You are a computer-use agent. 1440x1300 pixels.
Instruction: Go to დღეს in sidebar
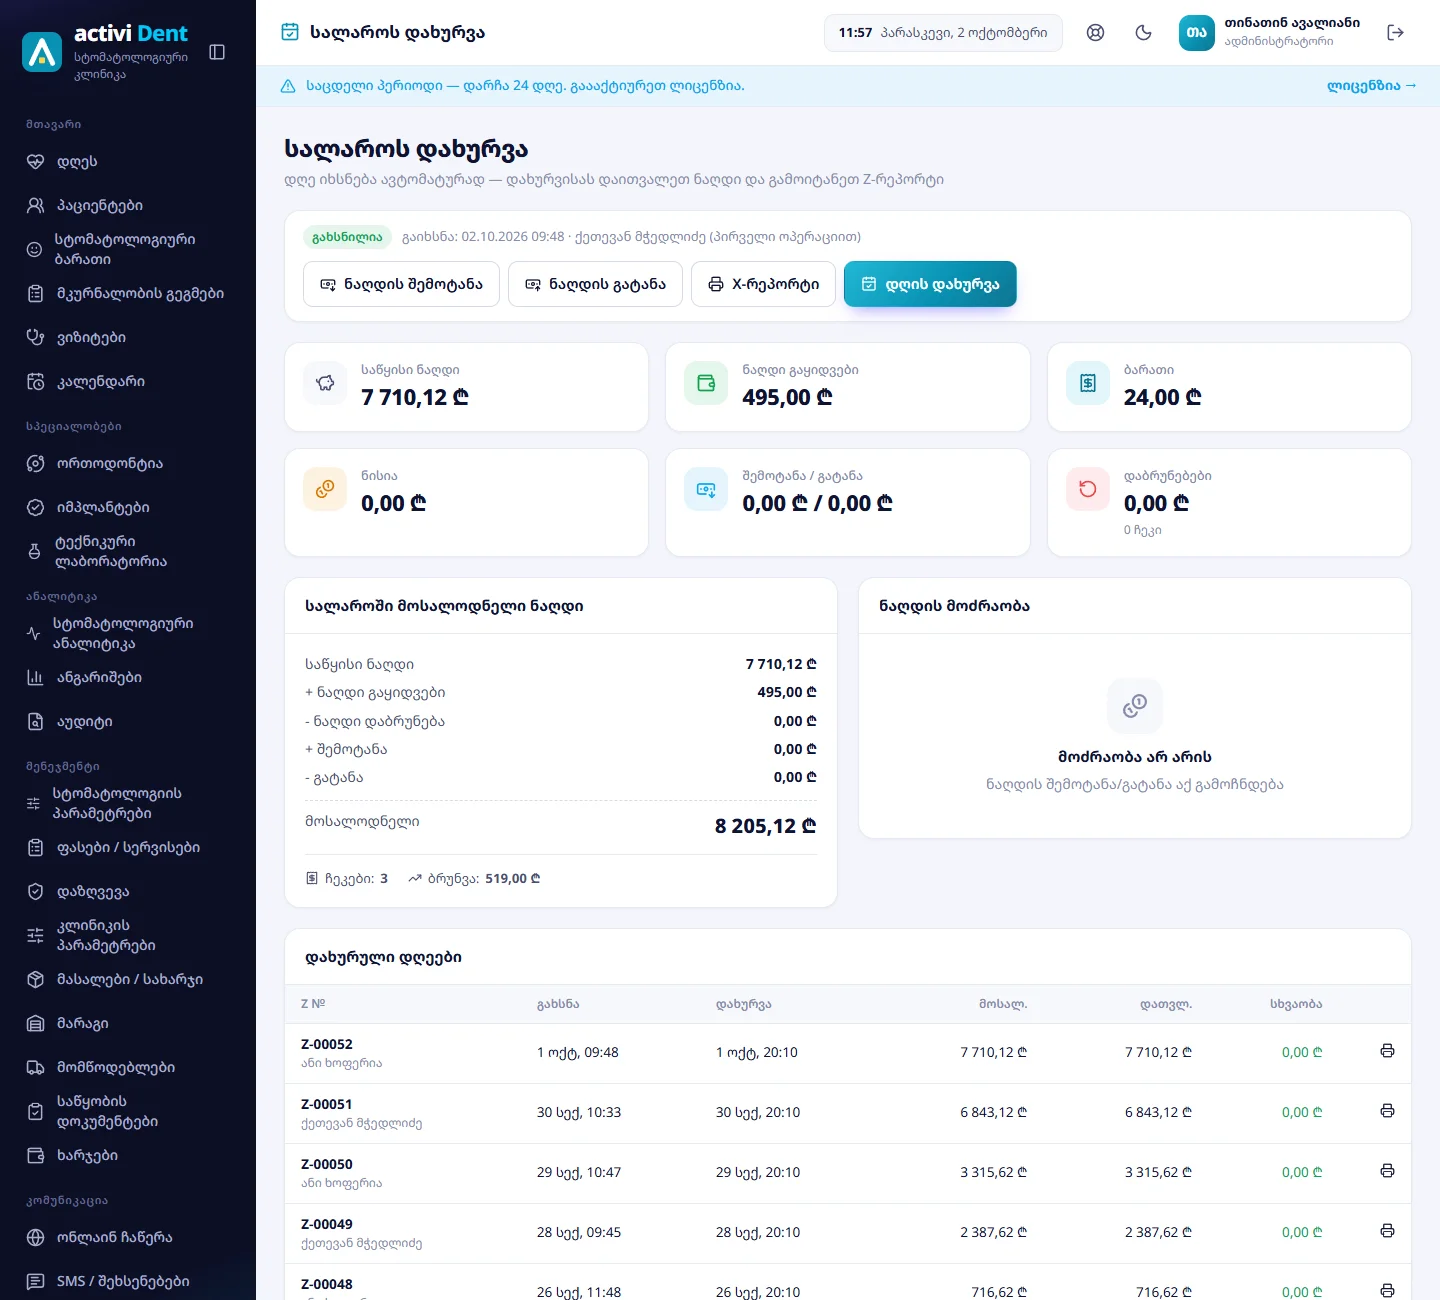128,161
